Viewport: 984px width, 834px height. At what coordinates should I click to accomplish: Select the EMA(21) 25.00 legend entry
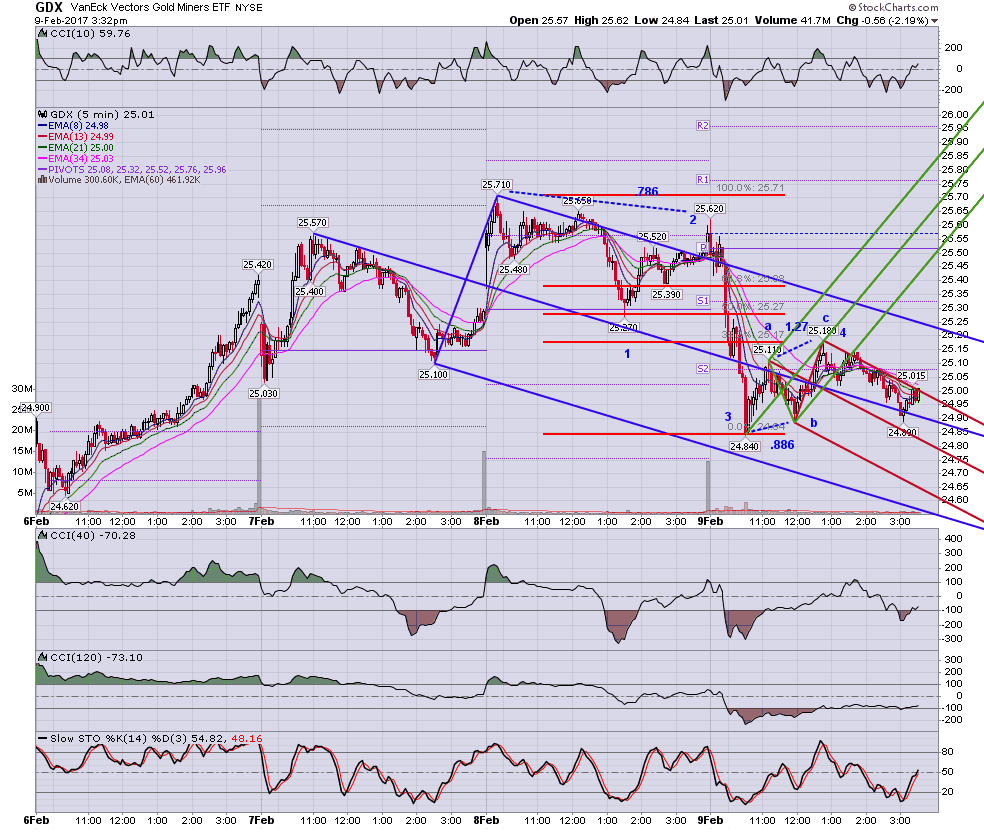point(76,147)
